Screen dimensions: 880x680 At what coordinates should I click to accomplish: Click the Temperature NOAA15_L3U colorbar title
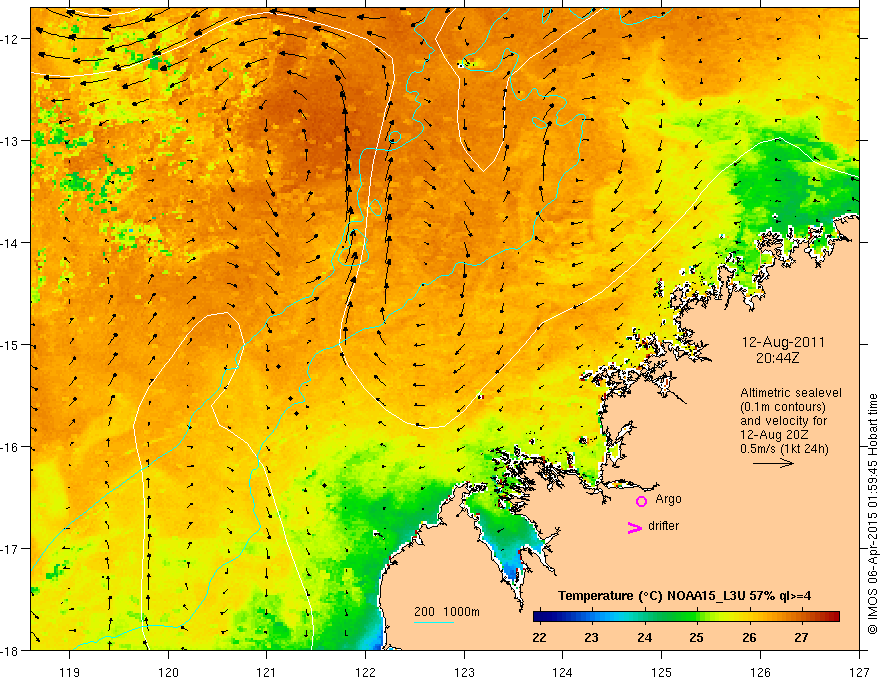click(684, 596)
